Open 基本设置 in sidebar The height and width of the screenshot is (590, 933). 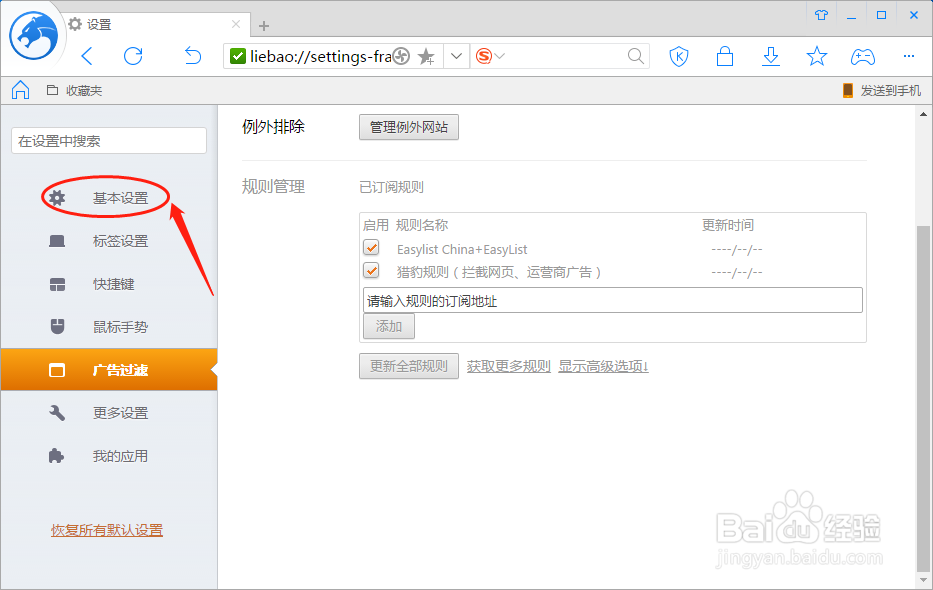(108, 197)
